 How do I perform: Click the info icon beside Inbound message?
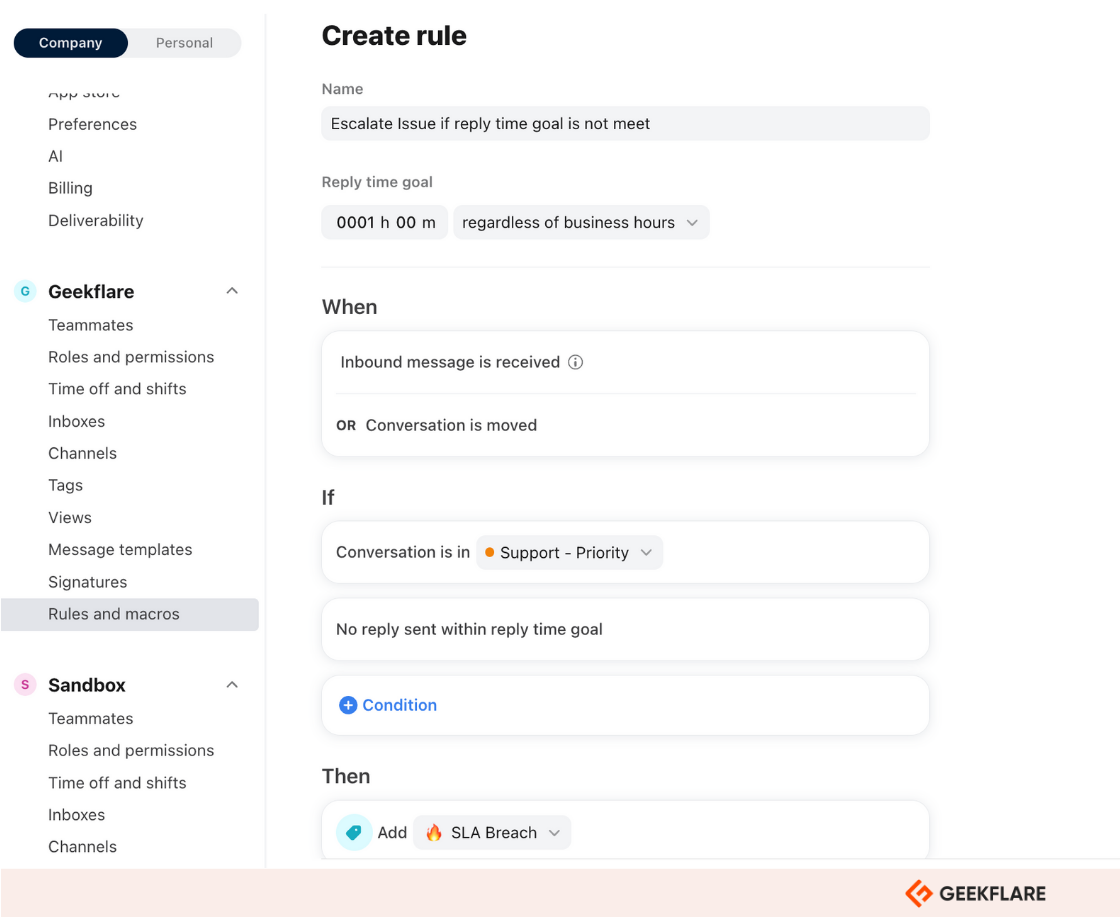(575, 363)
